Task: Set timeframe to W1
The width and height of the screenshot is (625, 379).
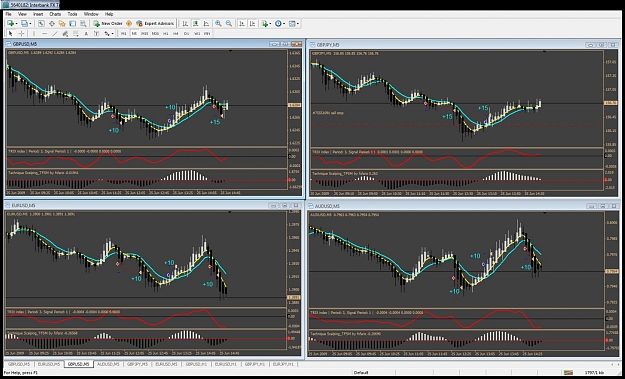Action: (x=197, y=34)
